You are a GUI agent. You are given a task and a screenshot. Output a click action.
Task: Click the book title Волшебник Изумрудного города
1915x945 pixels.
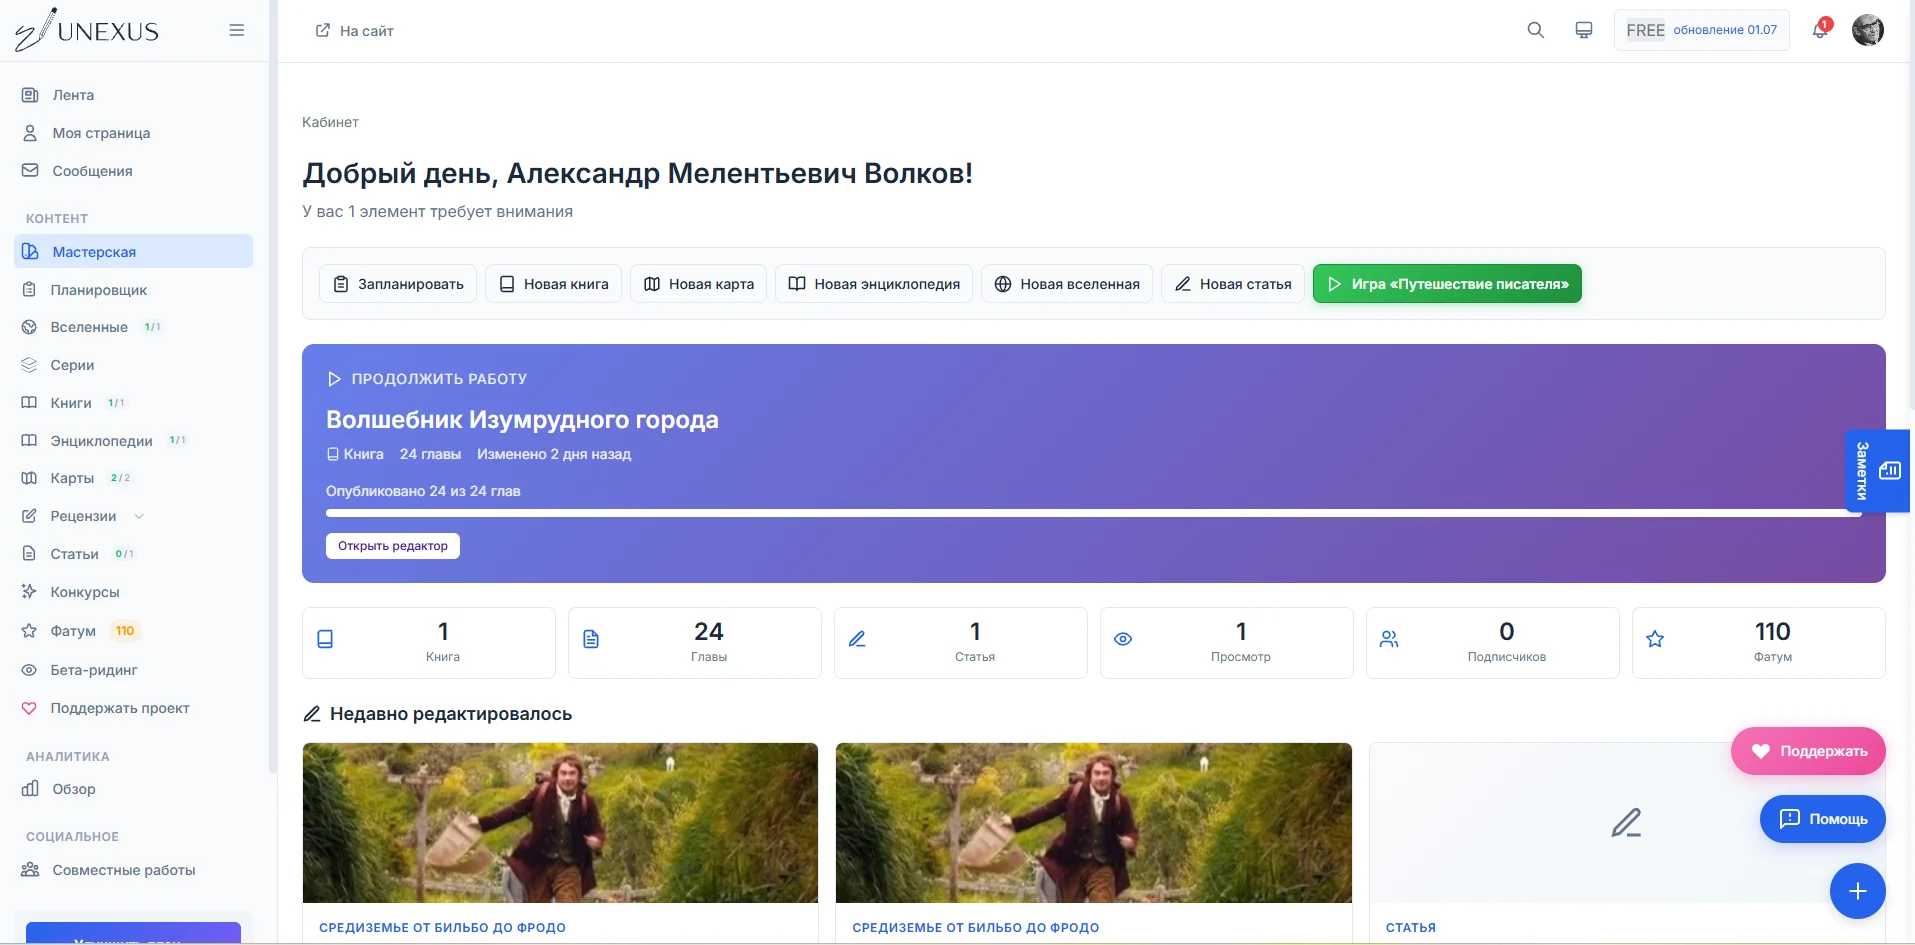tap(522, 420)
